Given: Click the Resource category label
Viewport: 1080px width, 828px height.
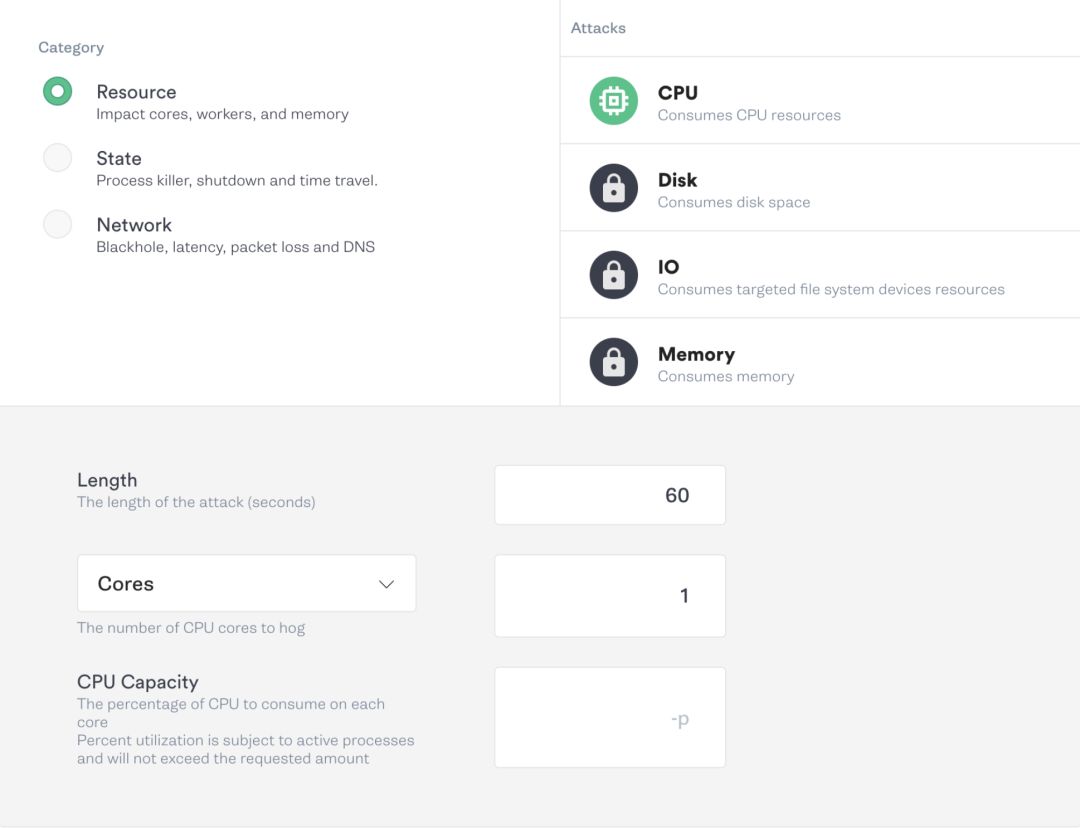Looking at the screenshot, I should click(x=136, y=92).
